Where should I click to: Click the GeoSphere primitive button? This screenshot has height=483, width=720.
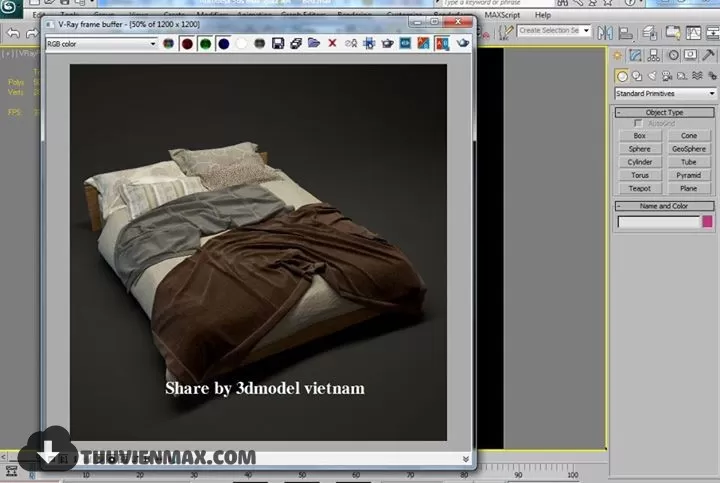(x=689, y=149)
